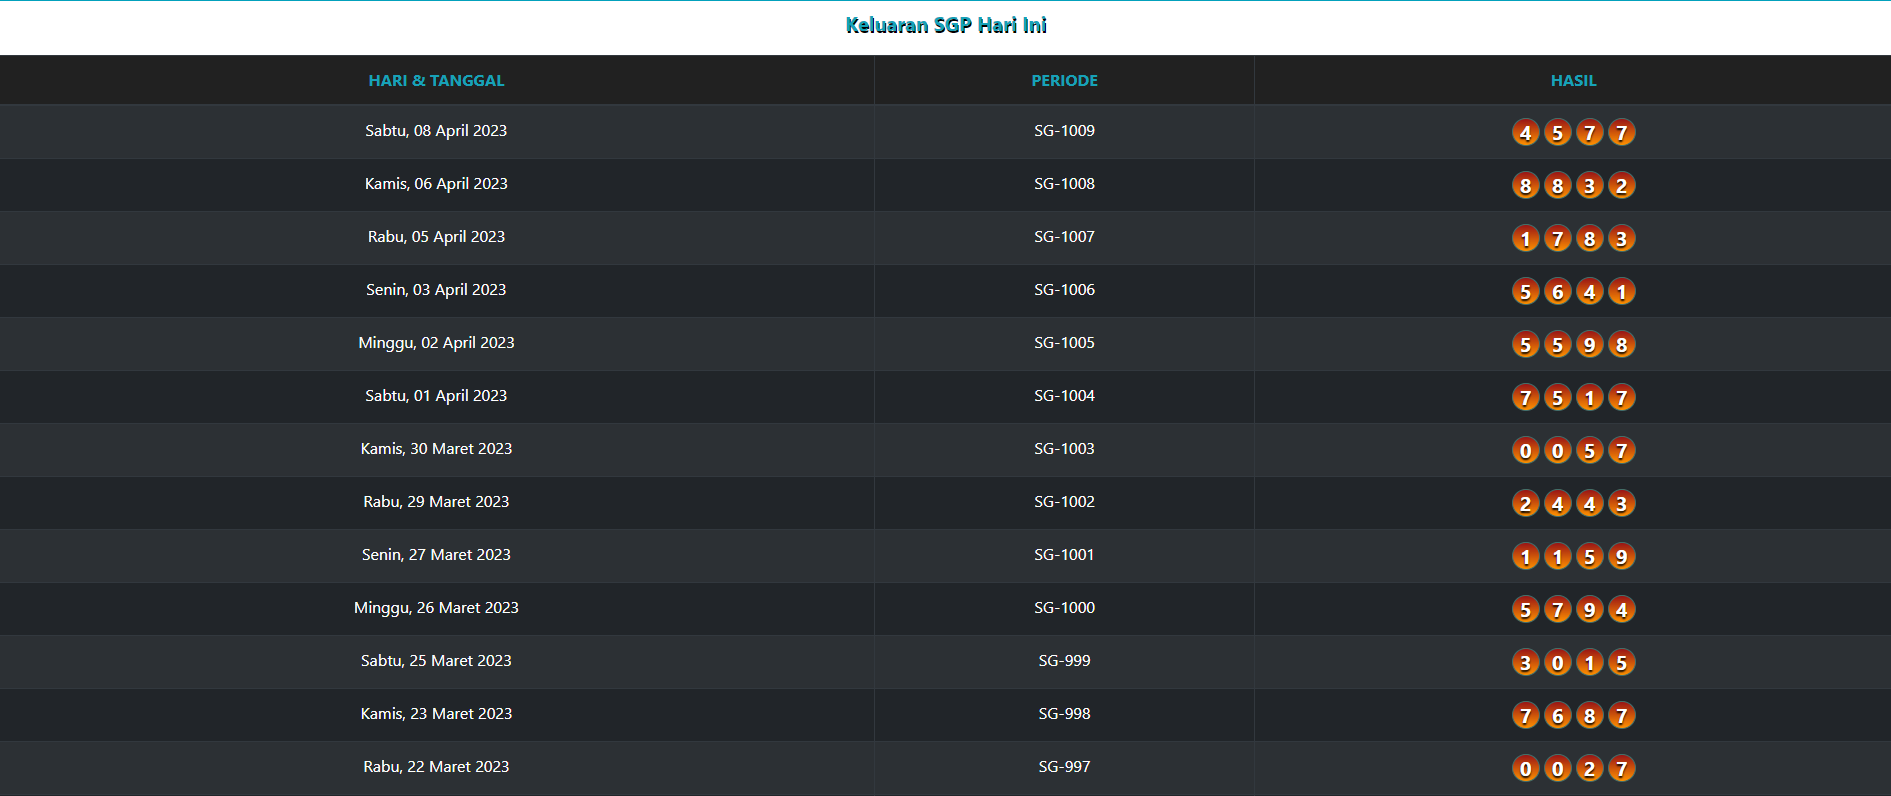The height and width of the screenshot is (796, 1891).
Task: Click the ball '1' in SG-1007 result
Action: [x=1525, y=238]
